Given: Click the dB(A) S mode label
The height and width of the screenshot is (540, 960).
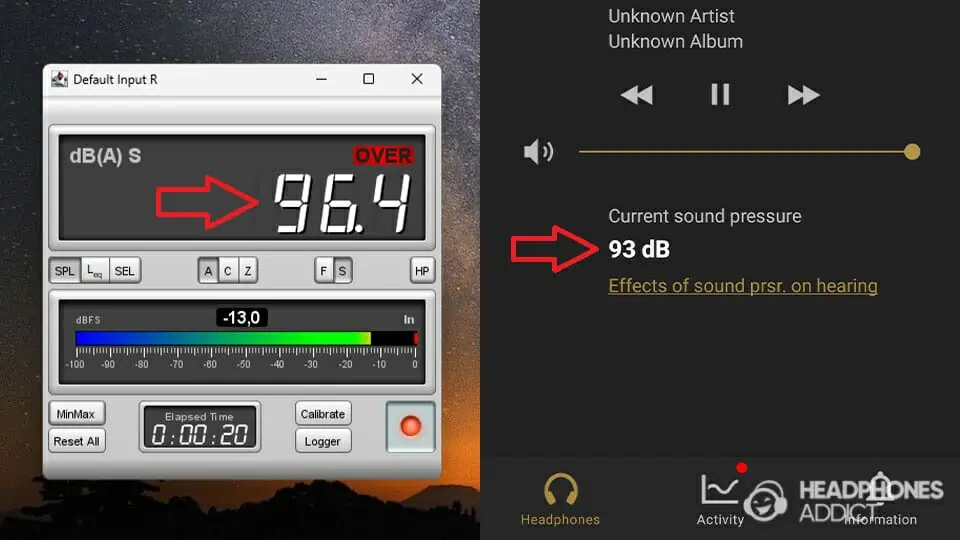Looking at the screenshot, I should click(x=105, y=156).
